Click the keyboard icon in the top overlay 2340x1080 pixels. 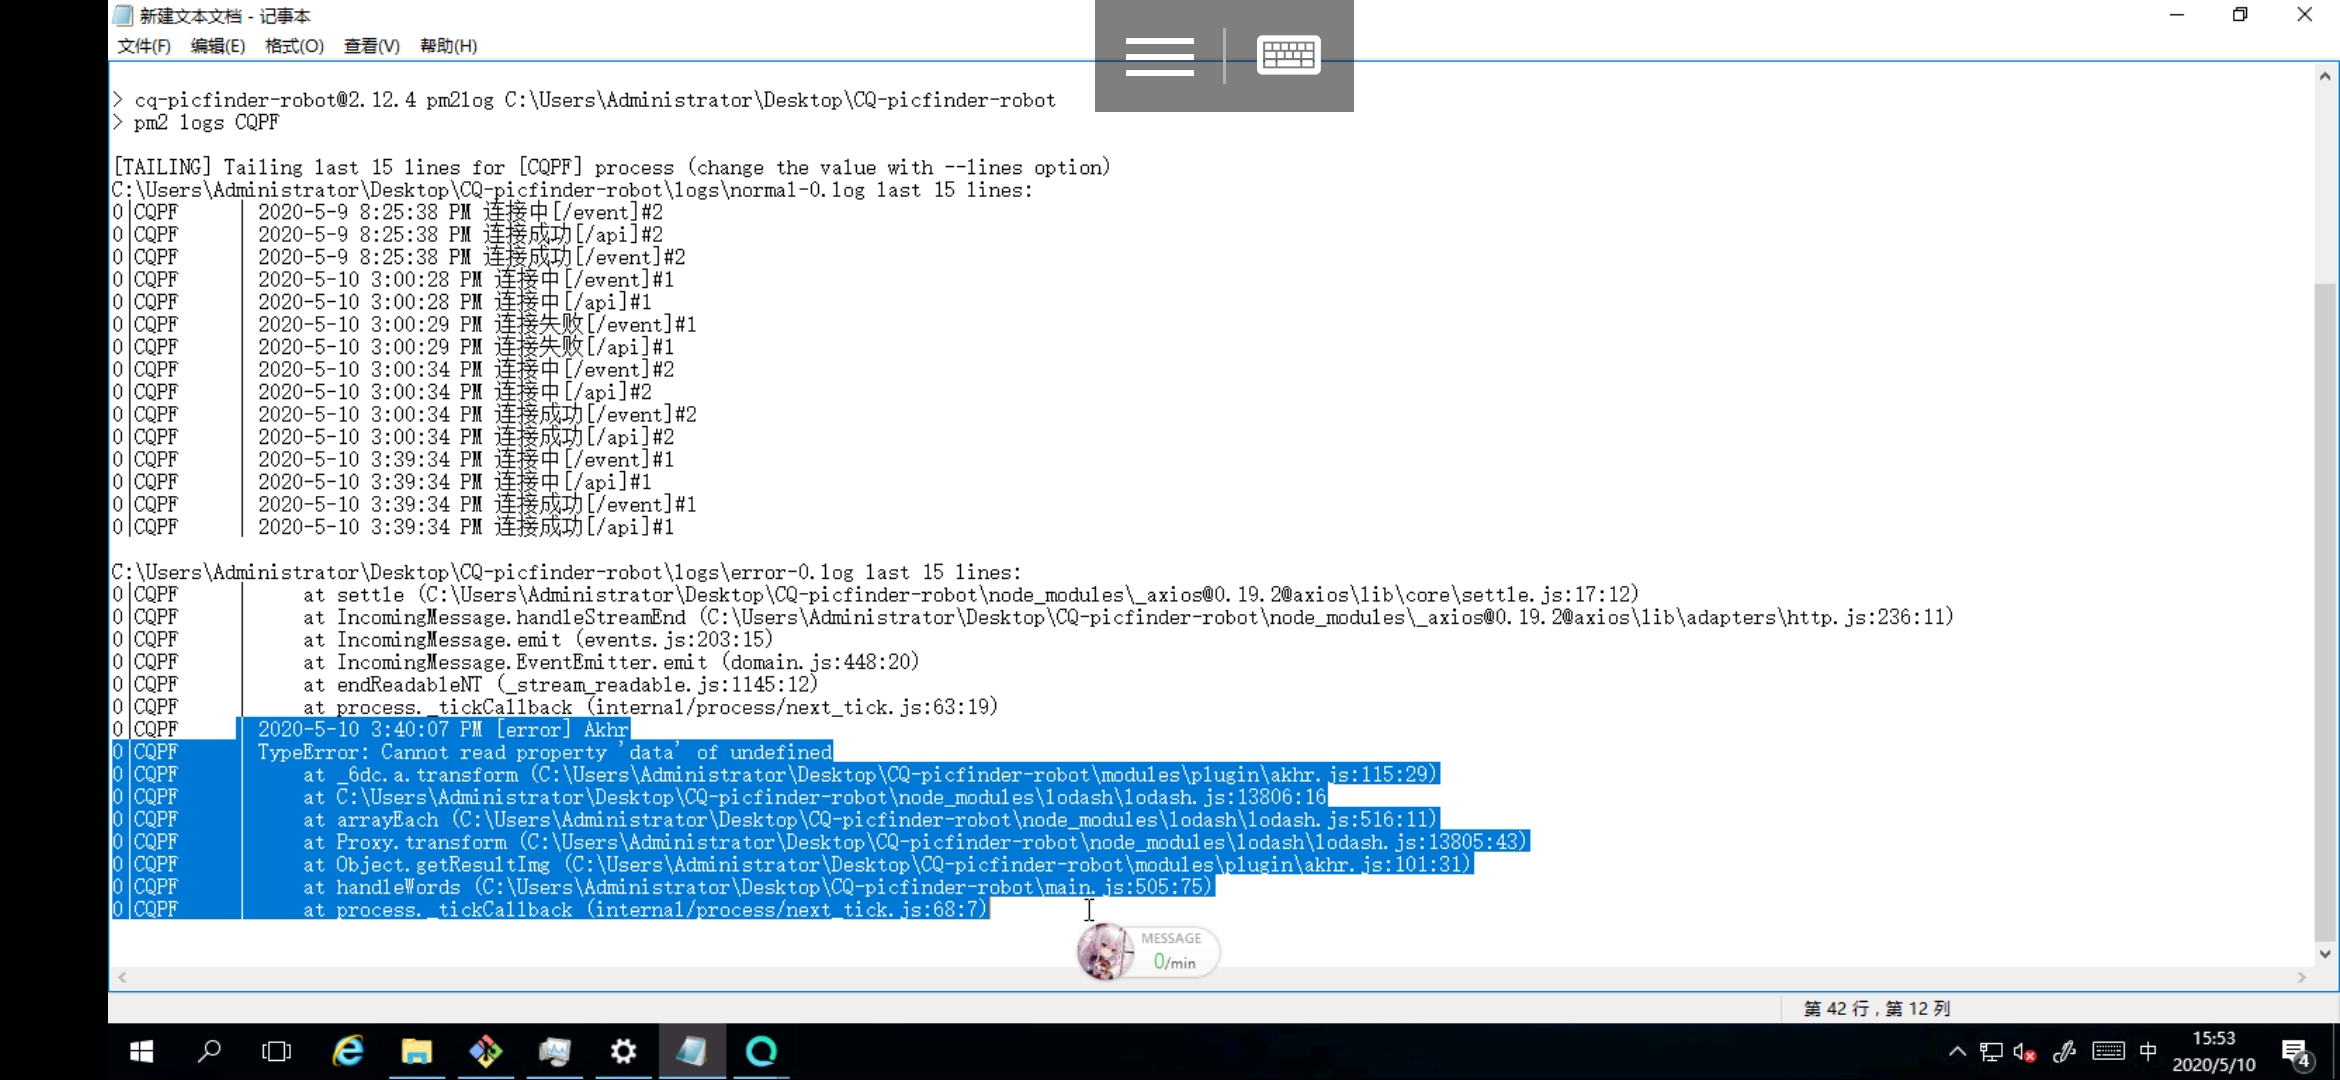(x=1288, y=53)
